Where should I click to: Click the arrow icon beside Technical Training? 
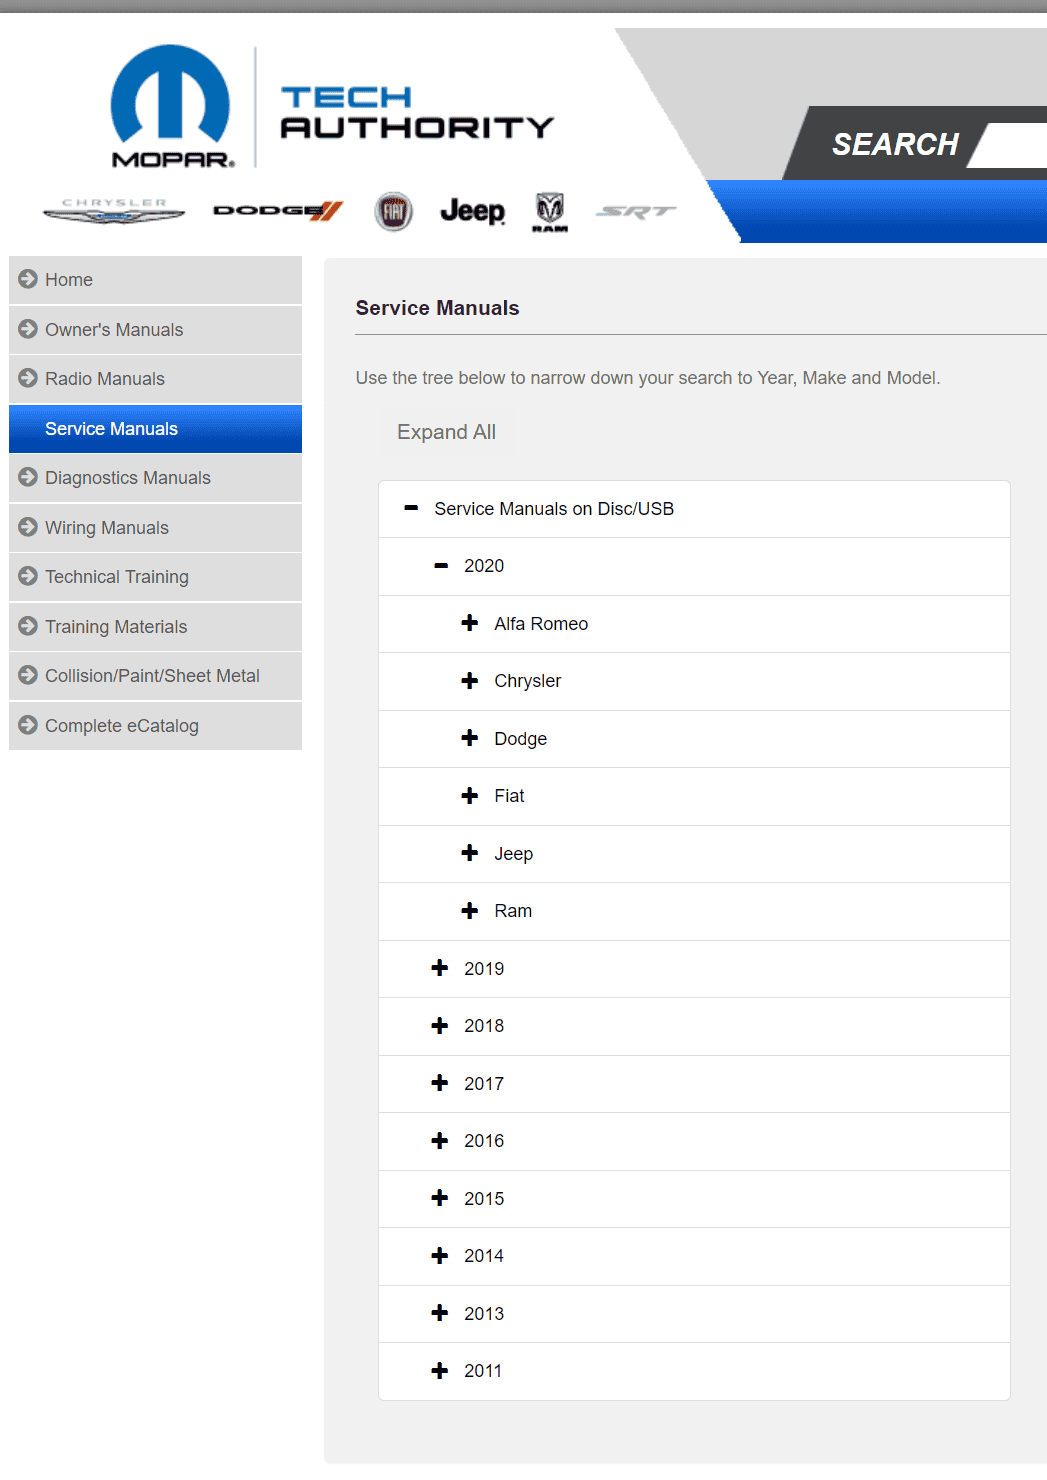point(28,576)
